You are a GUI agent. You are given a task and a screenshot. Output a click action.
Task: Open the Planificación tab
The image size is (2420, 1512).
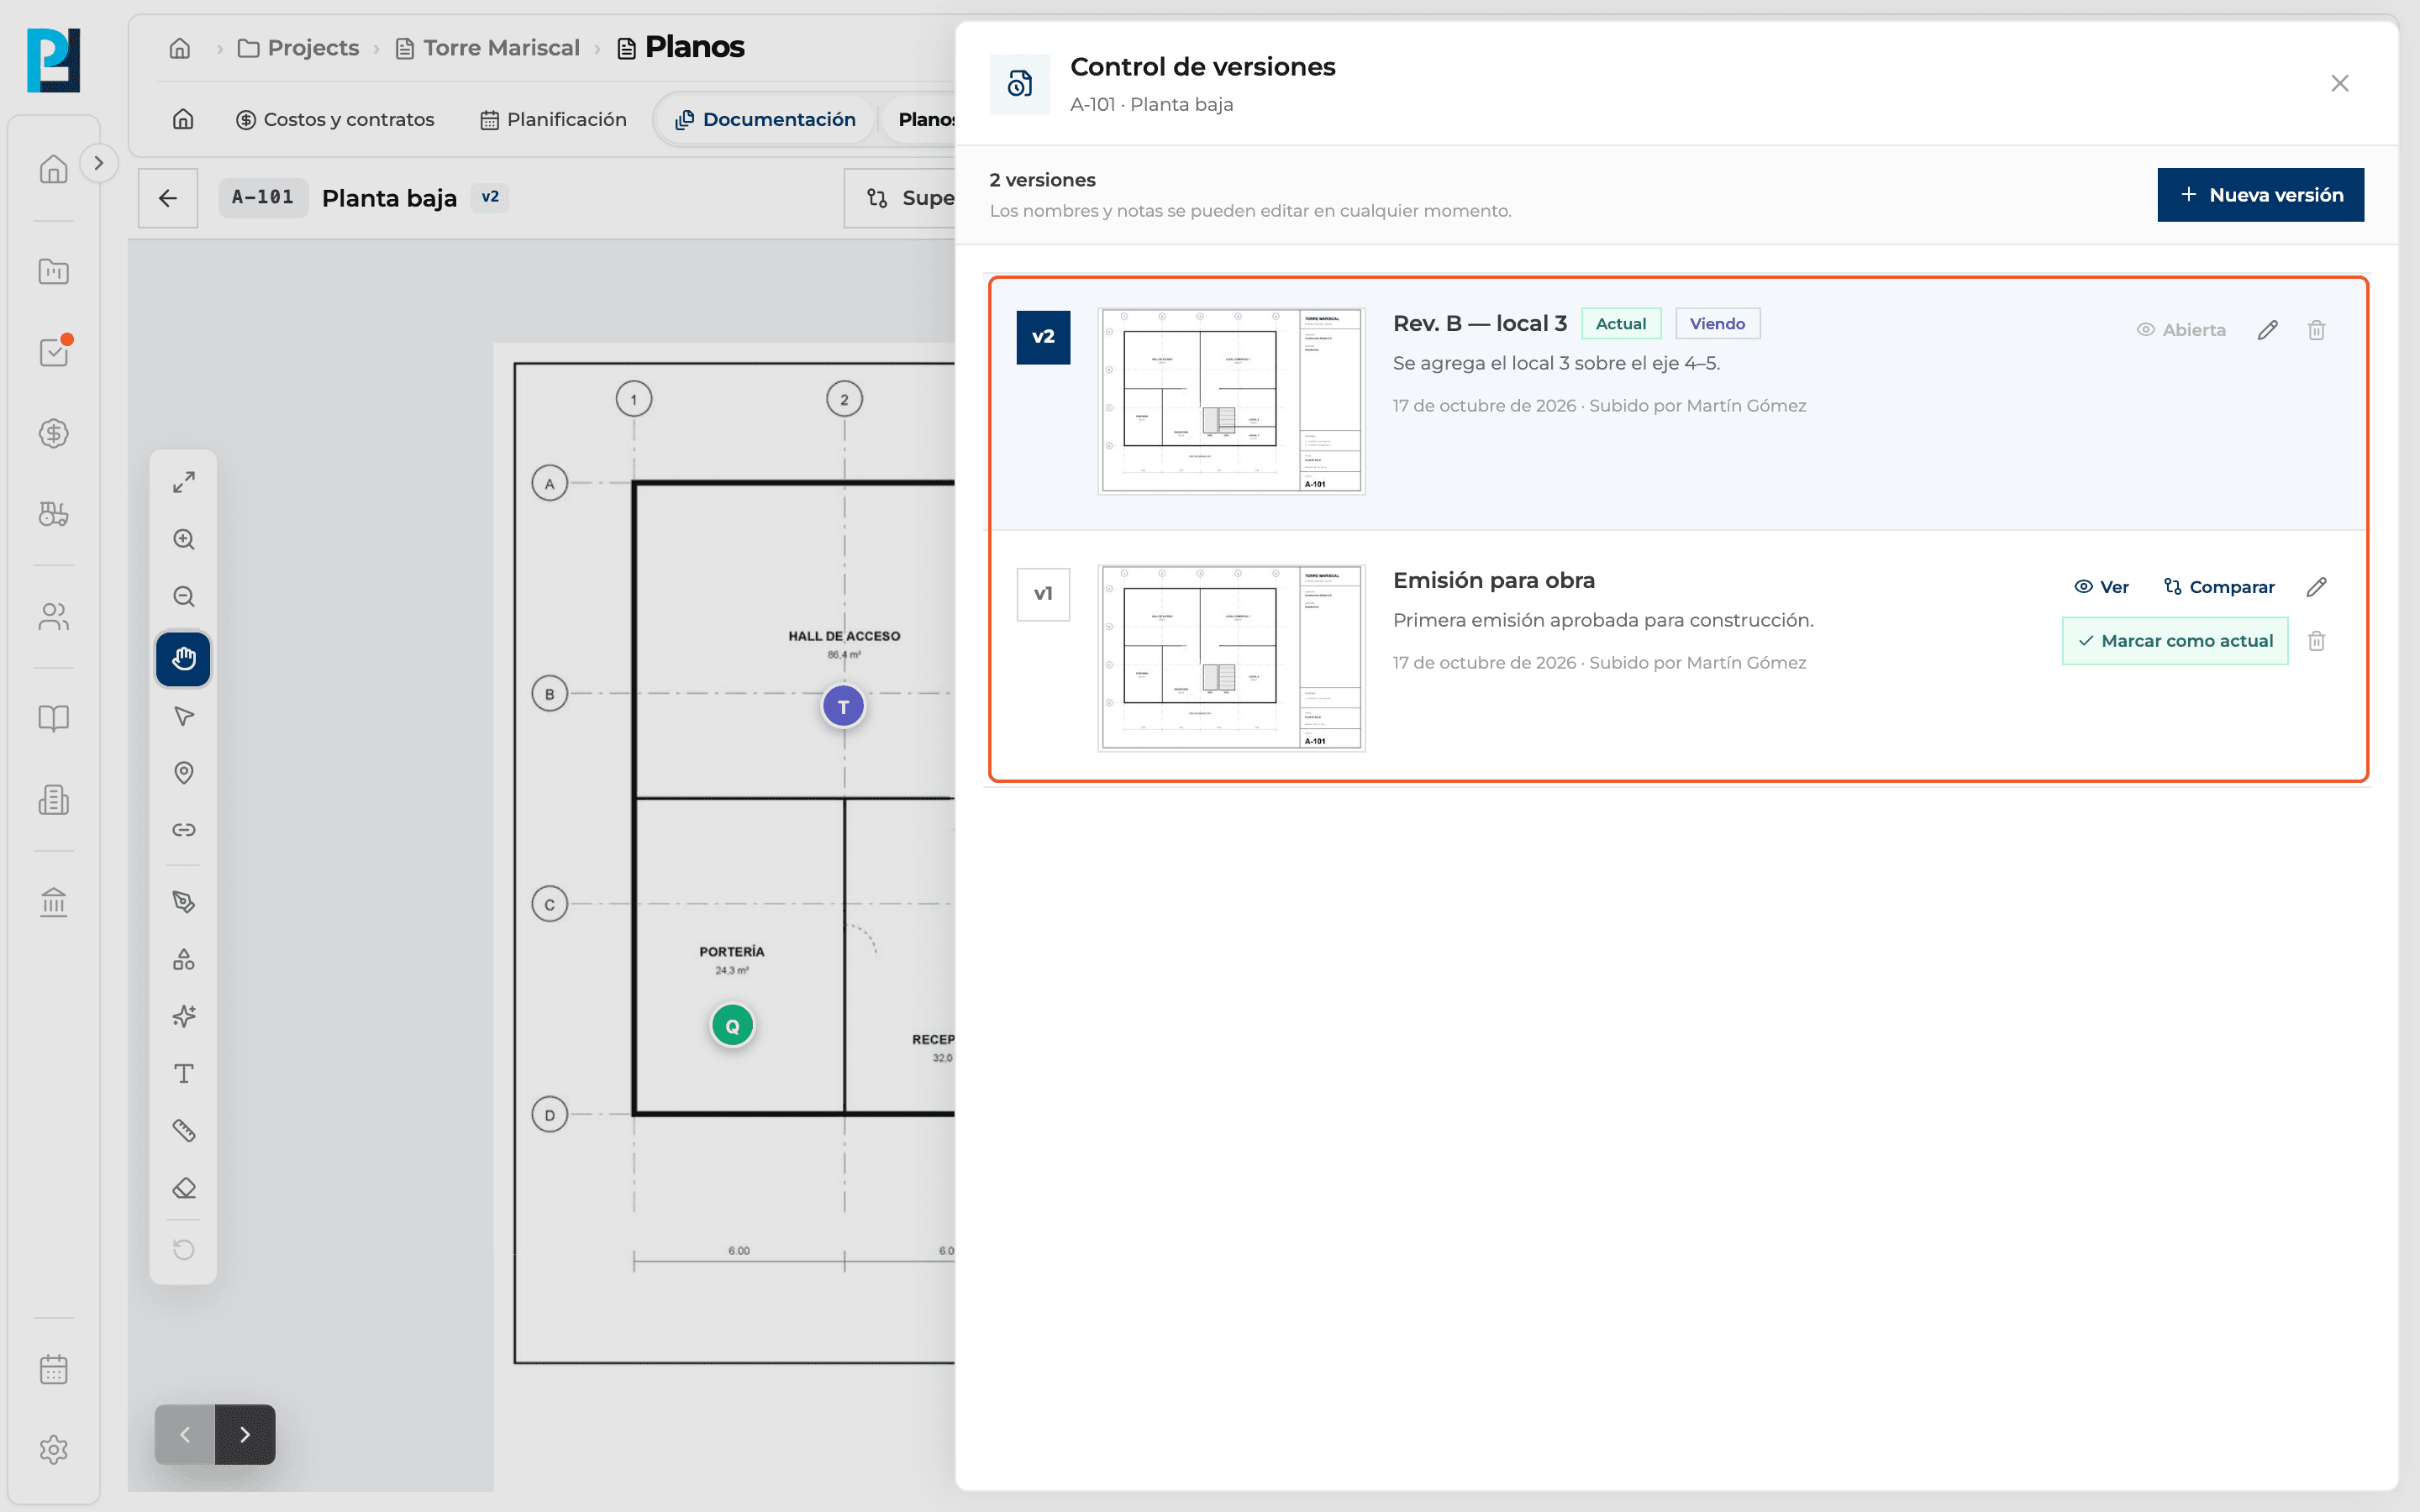click(553, 119)
